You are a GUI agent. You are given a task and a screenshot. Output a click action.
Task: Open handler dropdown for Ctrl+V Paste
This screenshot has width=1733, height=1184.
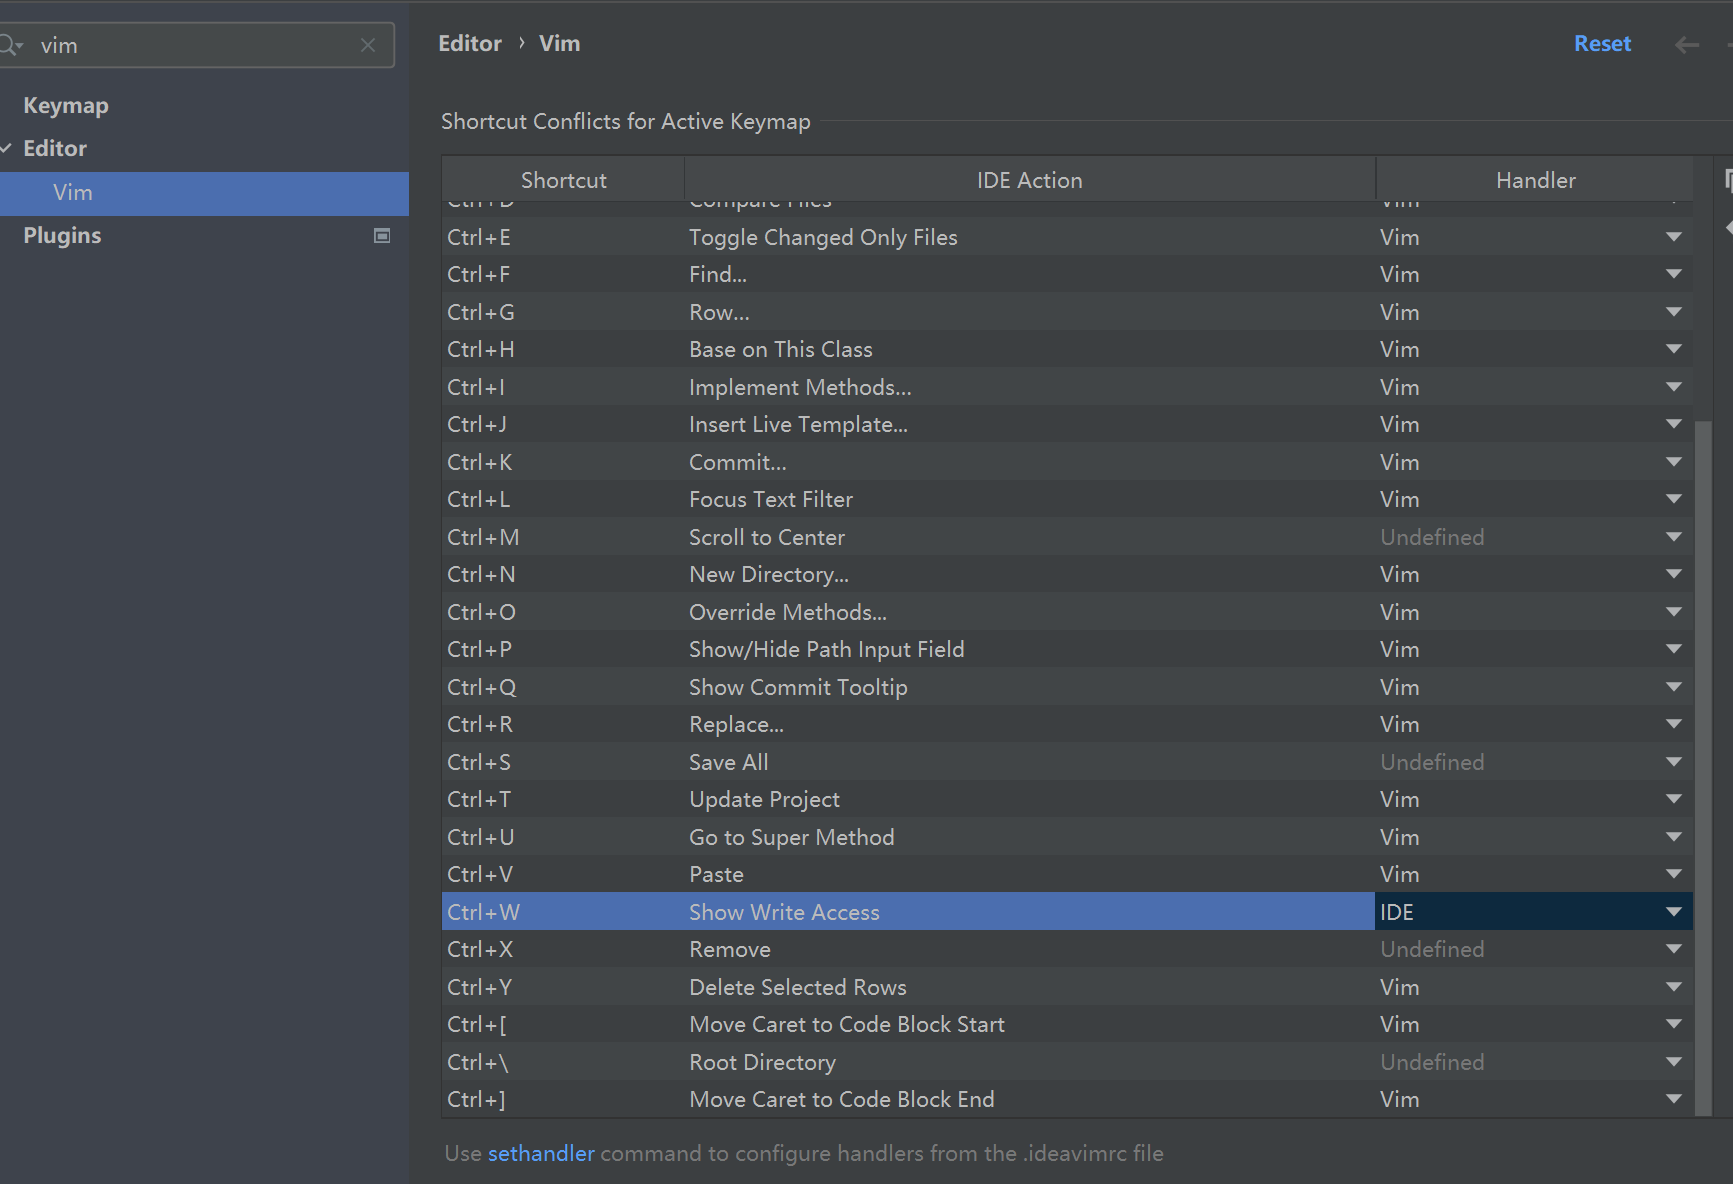[x=1673, y=874]
